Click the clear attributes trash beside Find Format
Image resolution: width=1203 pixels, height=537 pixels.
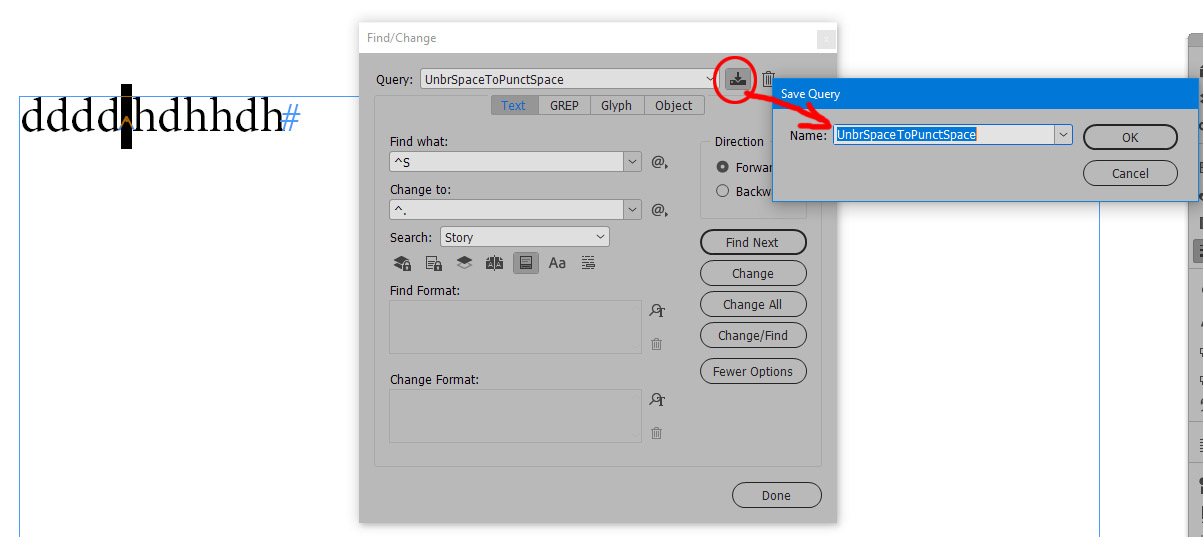point(657,343)
